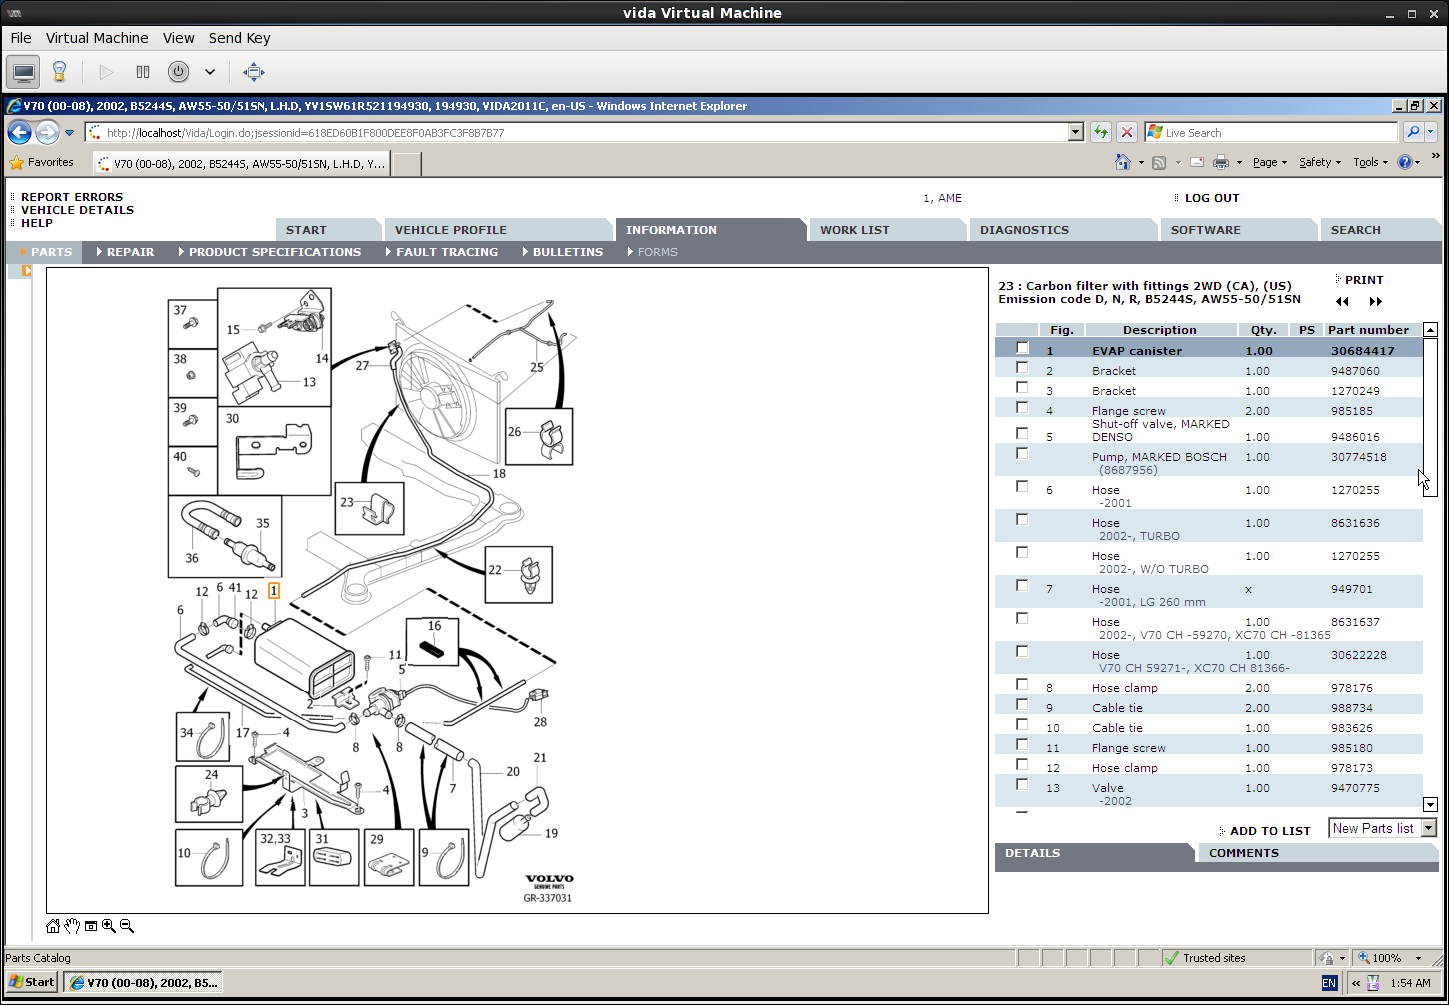Expand the VM shutdown options arrow
This screenshot has height=1005, width=1449.
pyautogui.click(x=210, y=72)
